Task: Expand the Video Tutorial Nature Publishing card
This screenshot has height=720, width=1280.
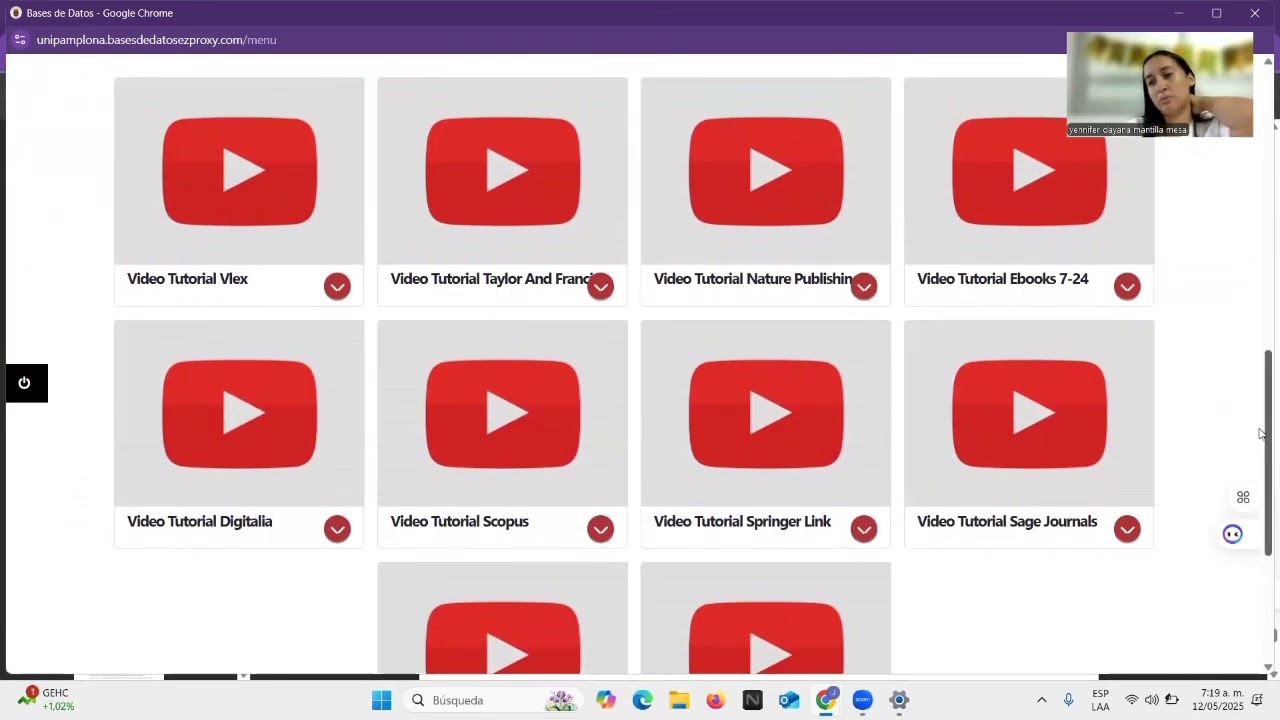Action: [x=864, y=287]
